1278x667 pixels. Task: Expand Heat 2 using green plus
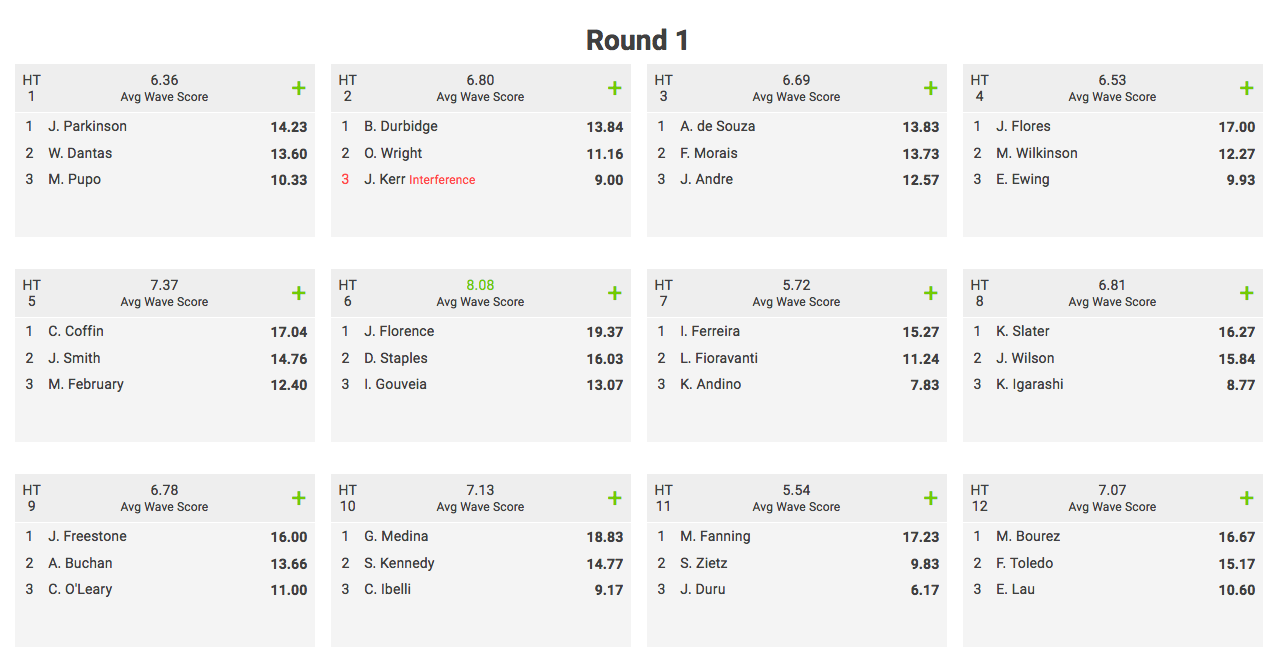point(614,88)
